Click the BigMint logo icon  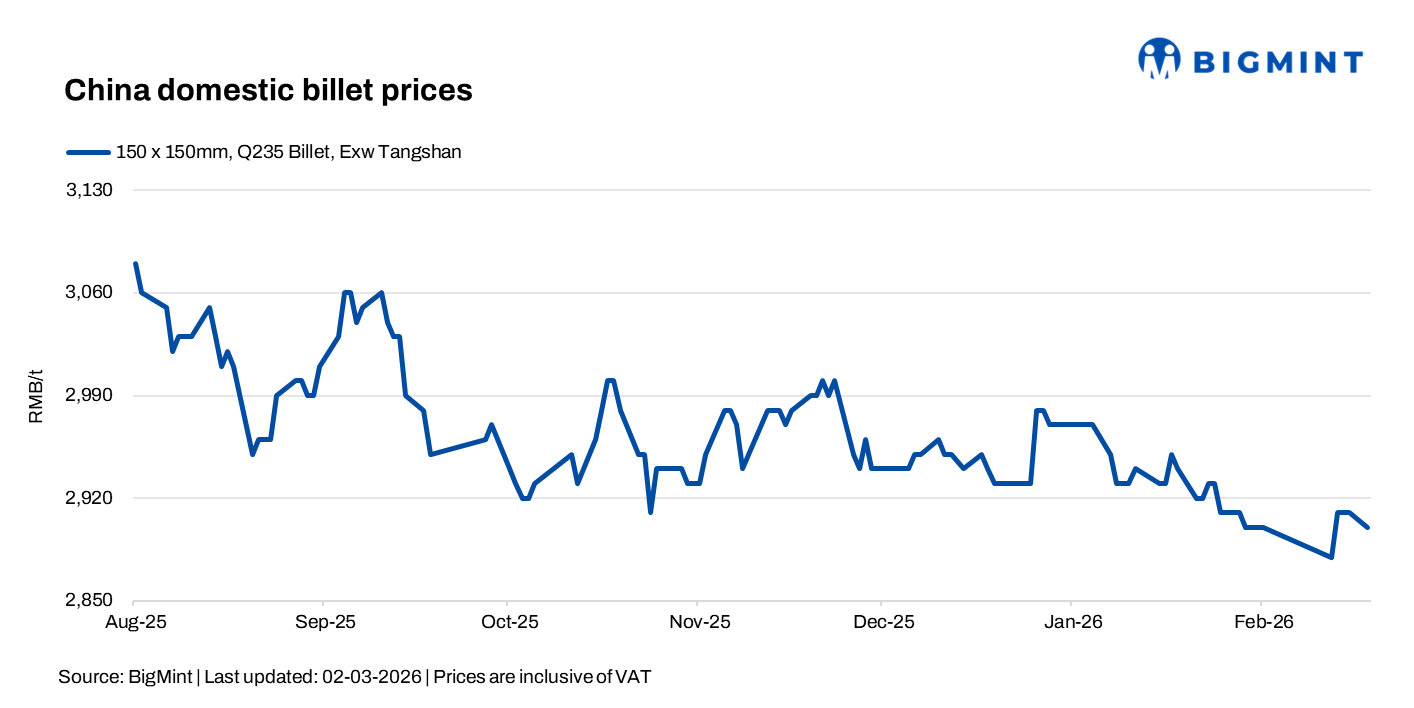pos(1159,59)
